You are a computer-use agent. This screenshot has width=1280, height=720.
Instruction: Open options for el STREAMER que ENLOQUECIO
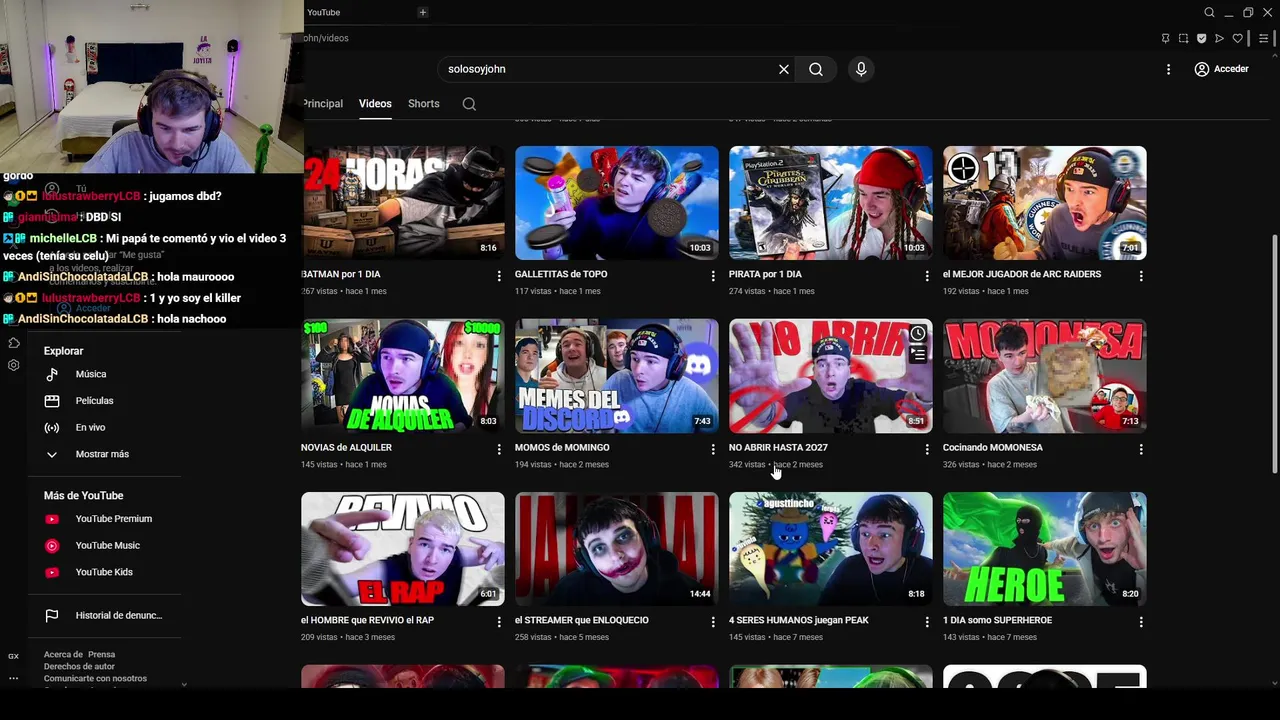point(713,622)
